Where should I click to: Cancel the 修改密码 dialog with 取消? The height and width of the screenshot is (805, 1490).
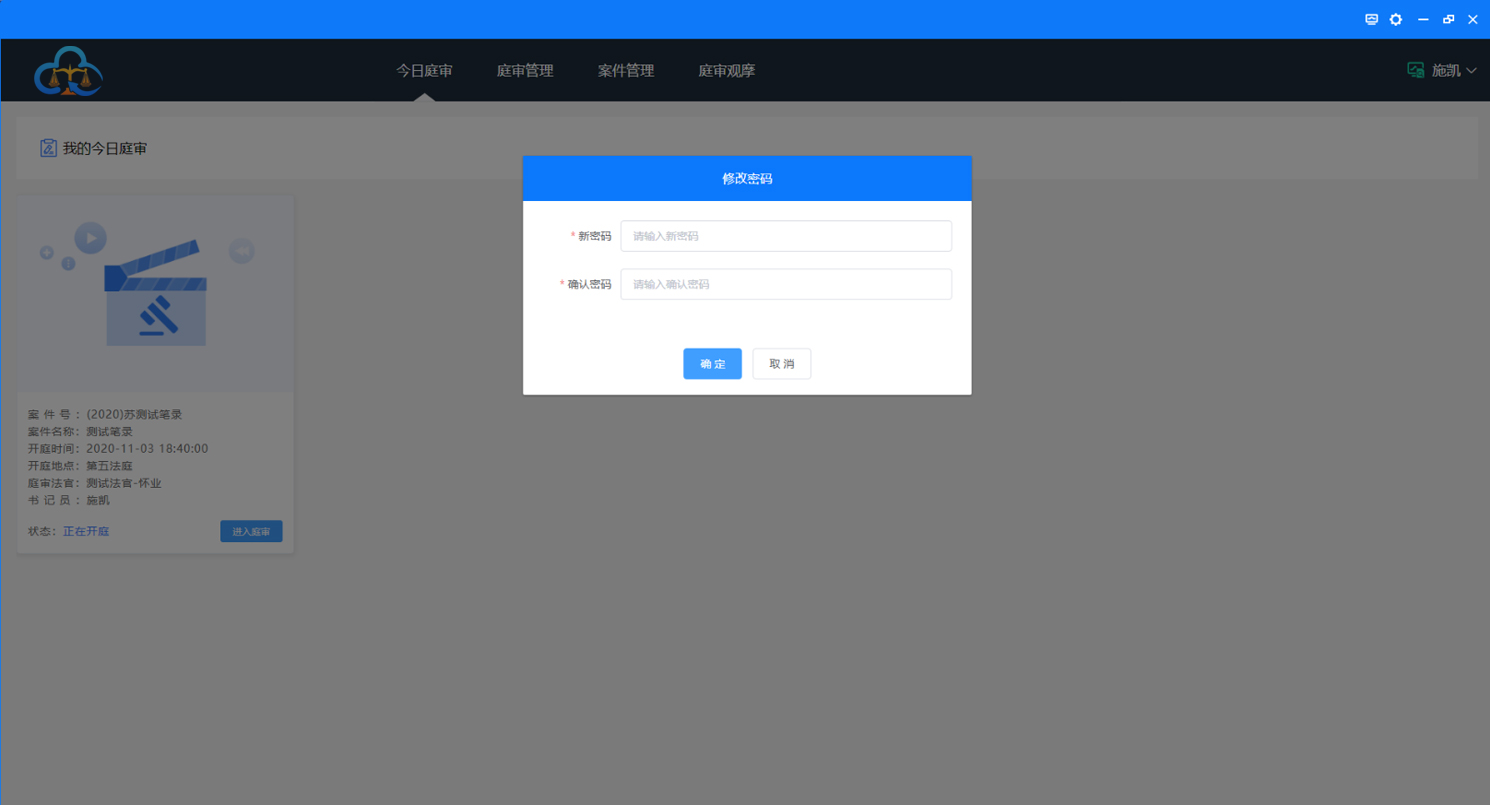coord(781,364)
